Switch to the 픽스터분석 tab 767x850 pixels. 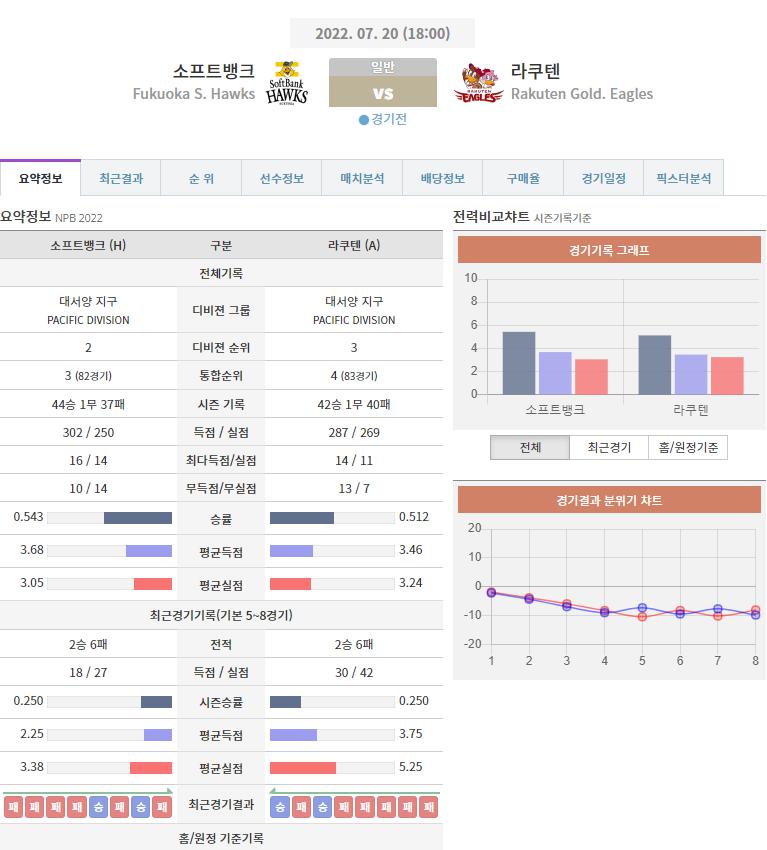coord(683,178)
